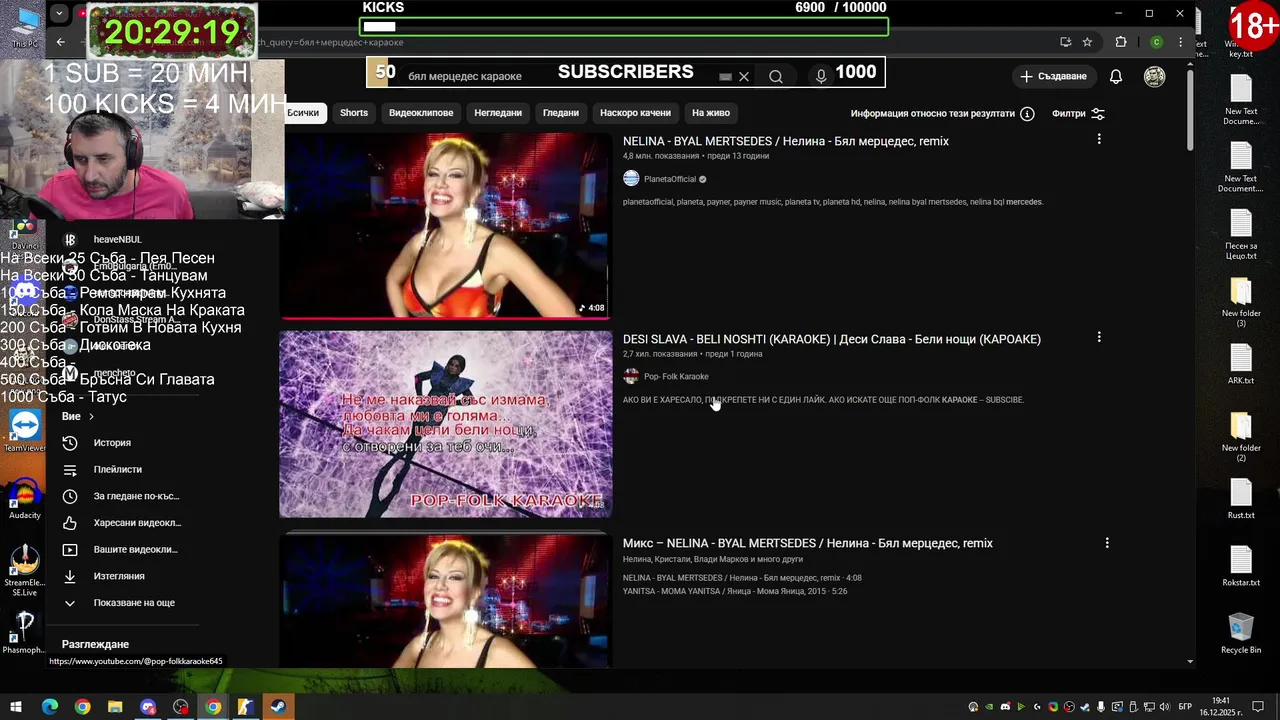
Task: Open the Микс – NELINA playlist title
Action: click(808, 543)
